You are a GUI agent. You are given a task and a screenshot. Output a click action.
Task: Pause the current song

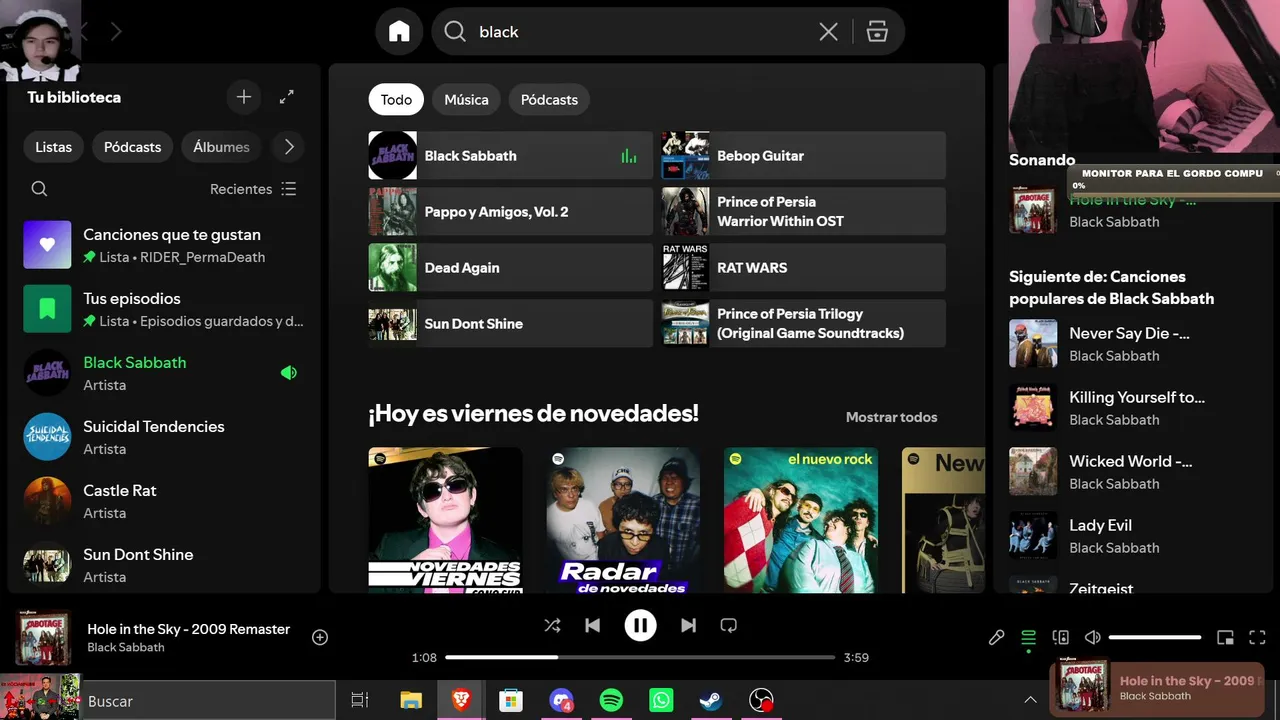pyautogui.click(x=640, y=626)
